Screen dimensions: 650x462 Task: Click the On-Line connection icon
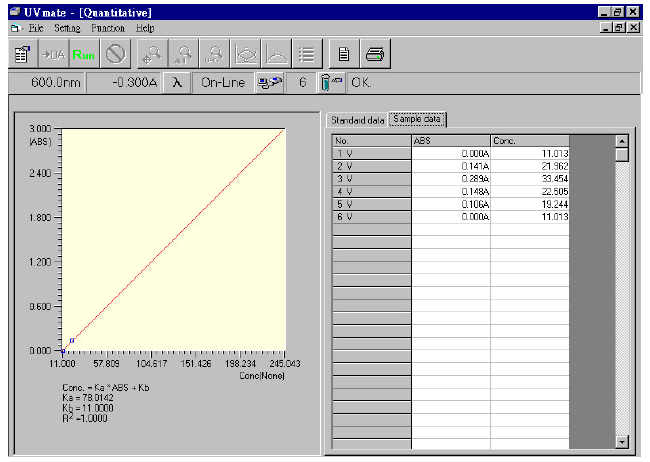268,84
